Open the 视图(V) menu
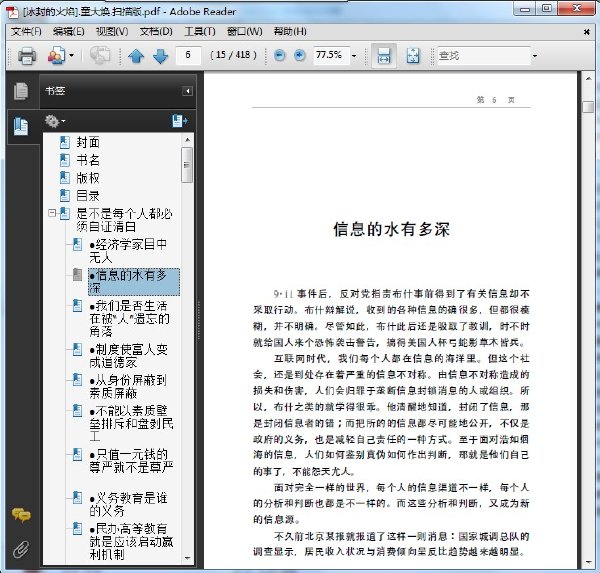This screenshot has width=600, height=573. (x=112, y=31)
